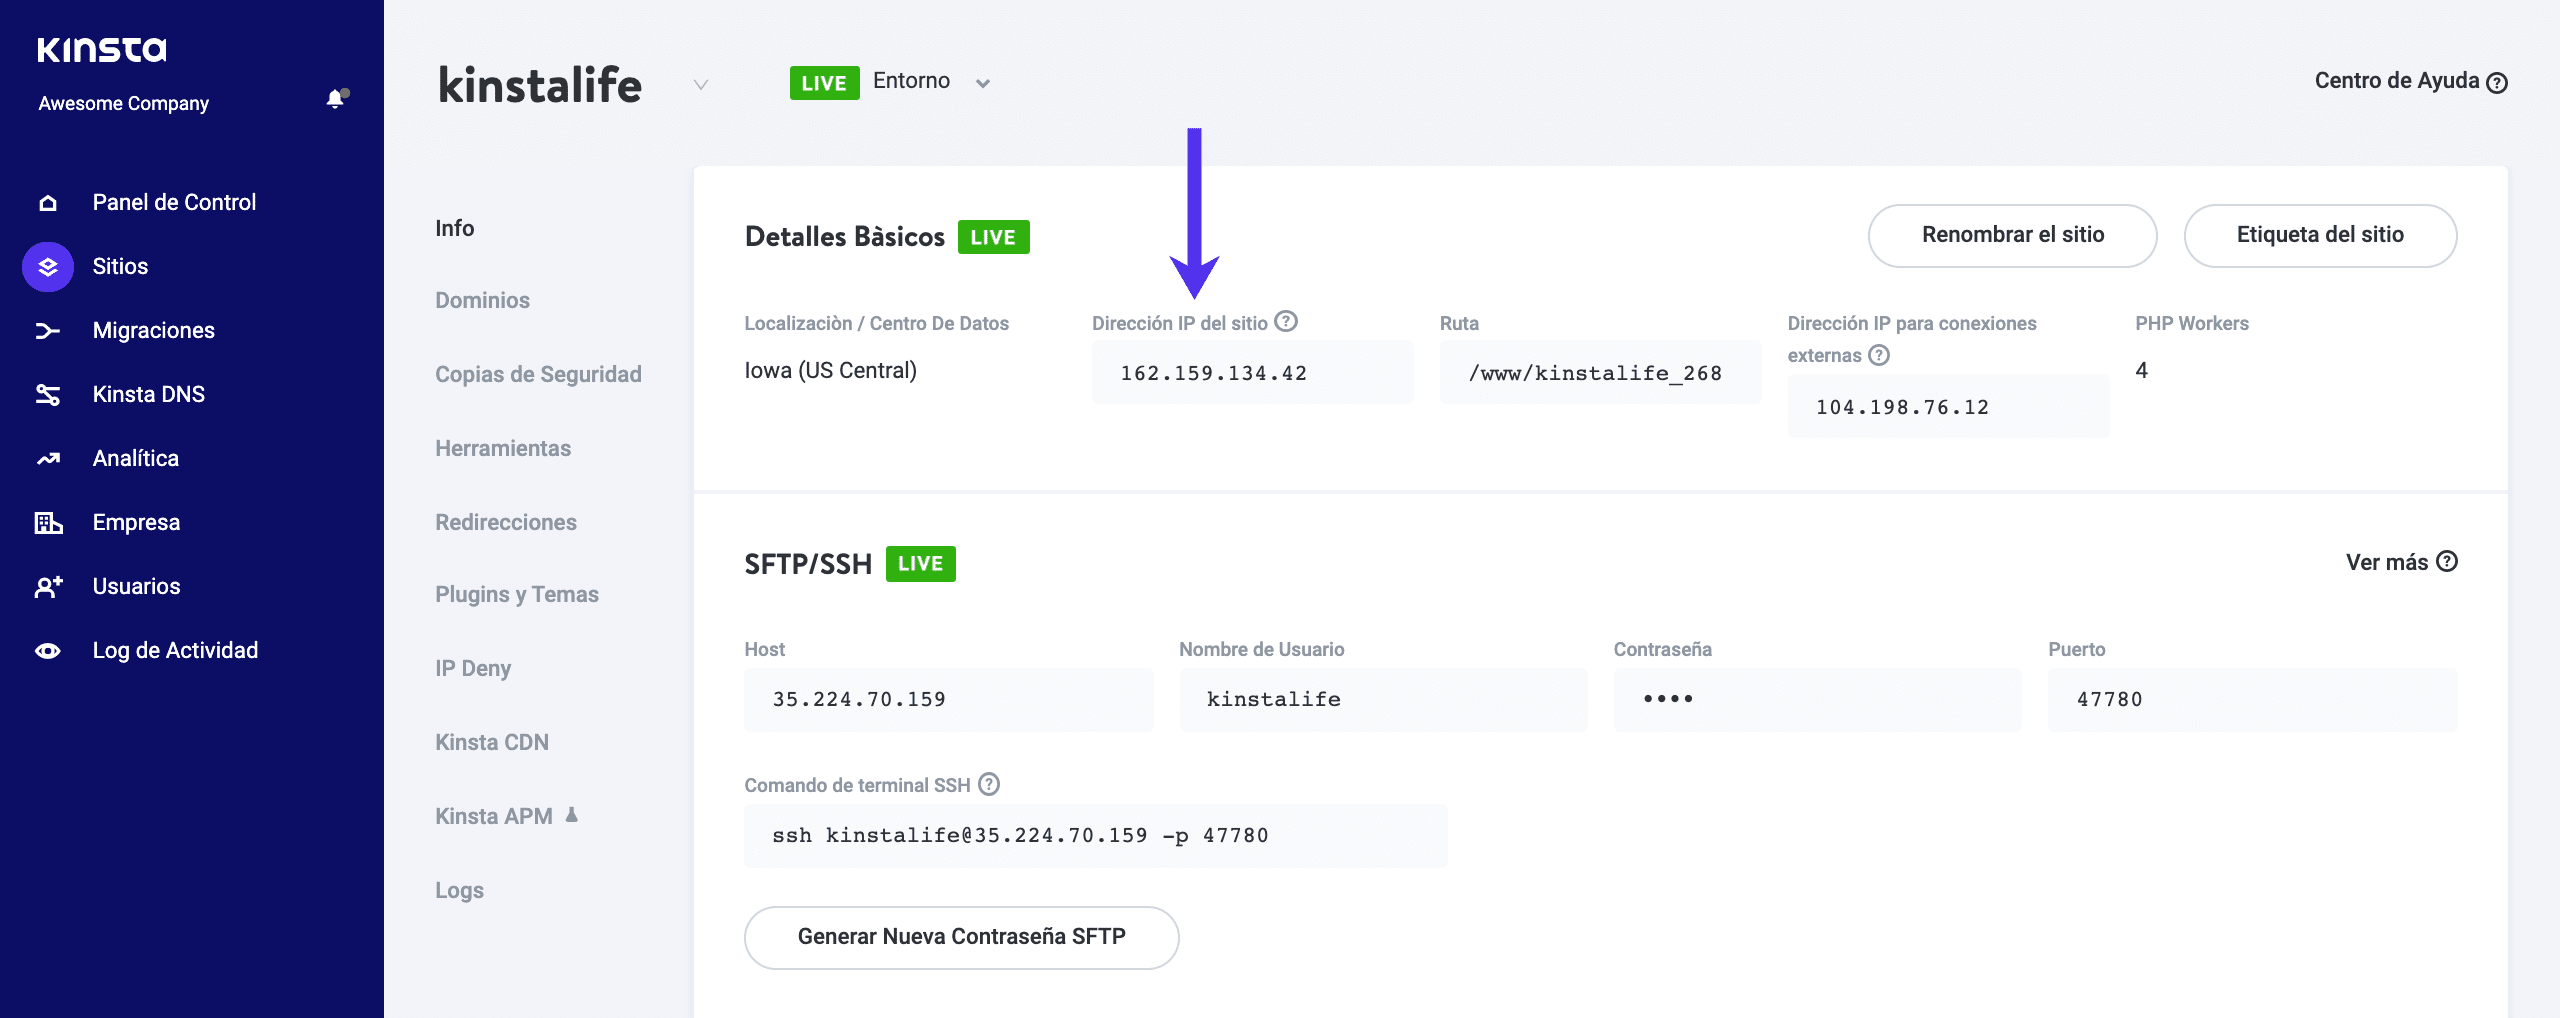The height and width of the screenshot is (1018, 2560).
Task: Click the Log de Actividad eye icon
Action: (48, 651)
